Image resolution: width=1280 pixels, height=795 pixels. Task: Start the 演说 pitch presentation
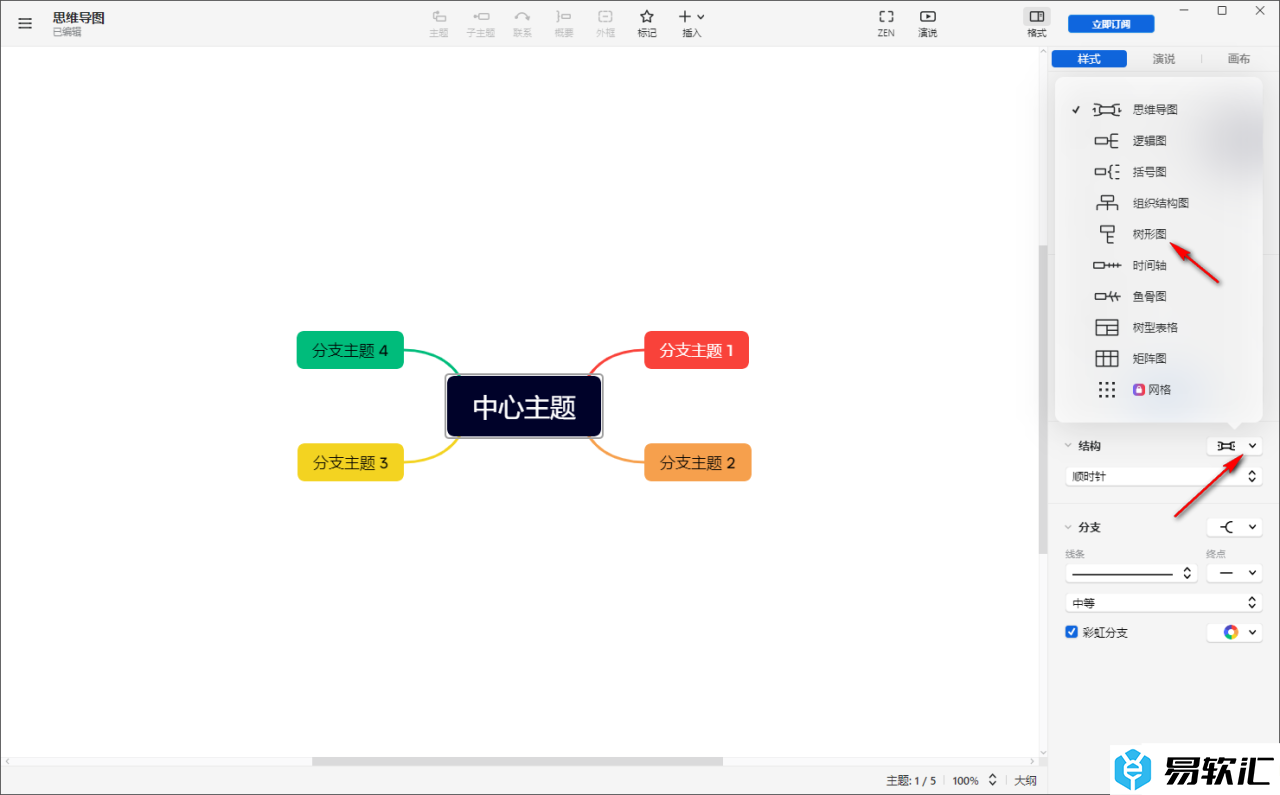[x=928, y=23]
